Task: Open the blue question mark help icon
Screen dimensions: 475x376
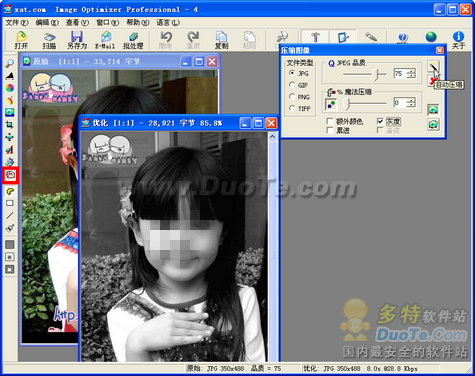Action: tap(402, 37)
